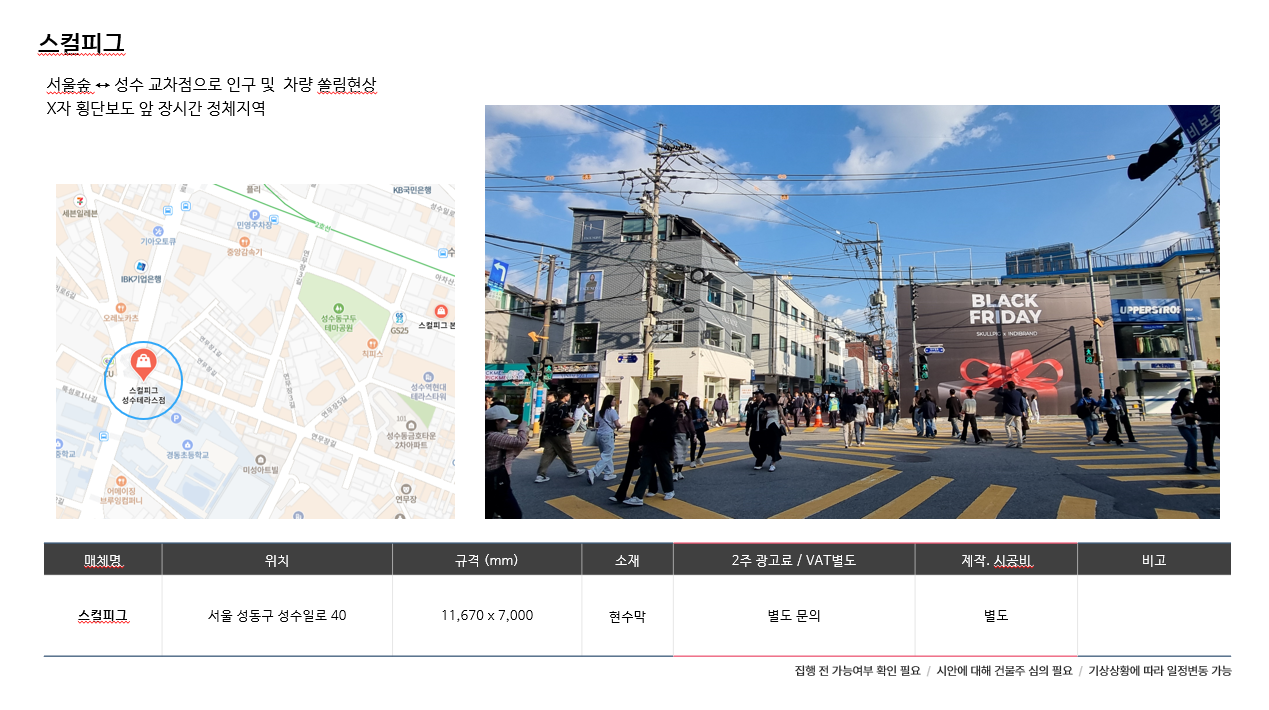This screenshot has width=1269, height=710.
Task: Click the 스컬피그 cell in the table row
Action: (x=103, y=615)
